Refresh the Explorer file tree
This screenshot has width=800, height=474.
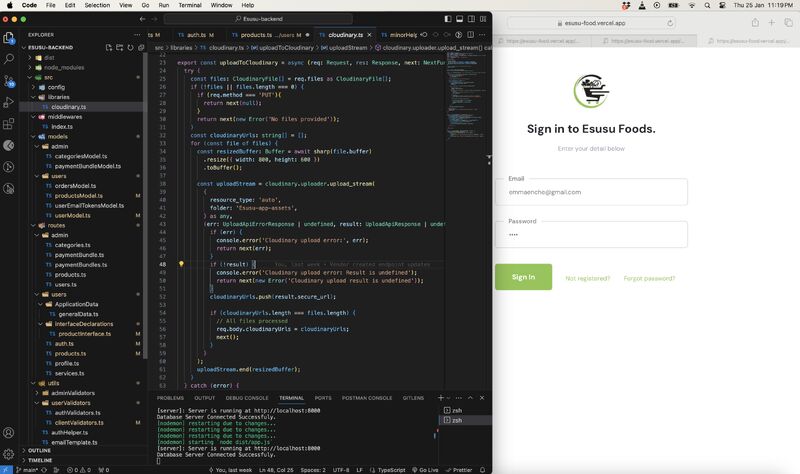(x=130, y=47)
